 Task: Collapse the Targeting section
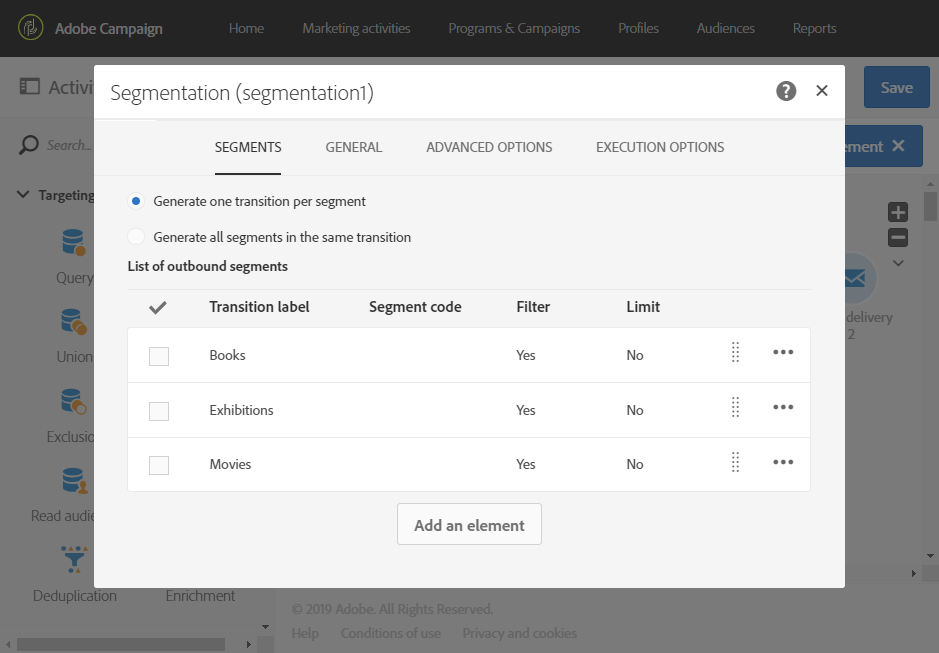[23, 195]
